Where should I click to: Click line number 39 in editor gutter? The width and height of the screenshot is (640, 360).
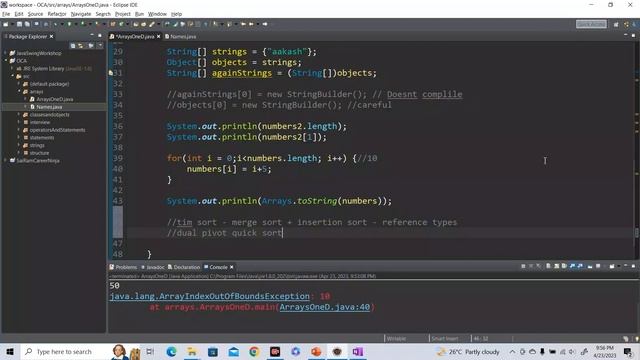118,158
